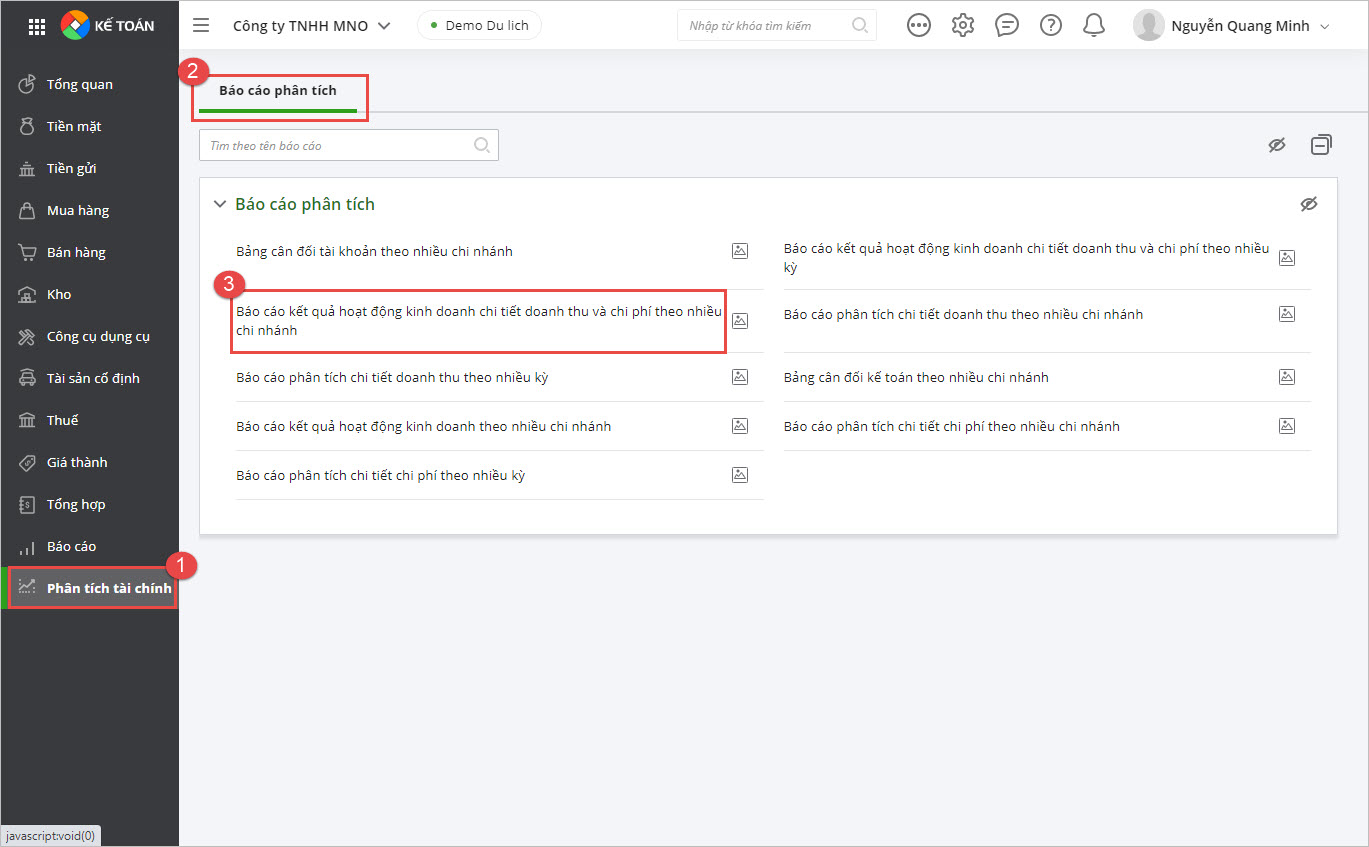Switch to the Báo cáo phân tích tab
This screenshot has height=847, width=1369.
[x=278, y=91]
